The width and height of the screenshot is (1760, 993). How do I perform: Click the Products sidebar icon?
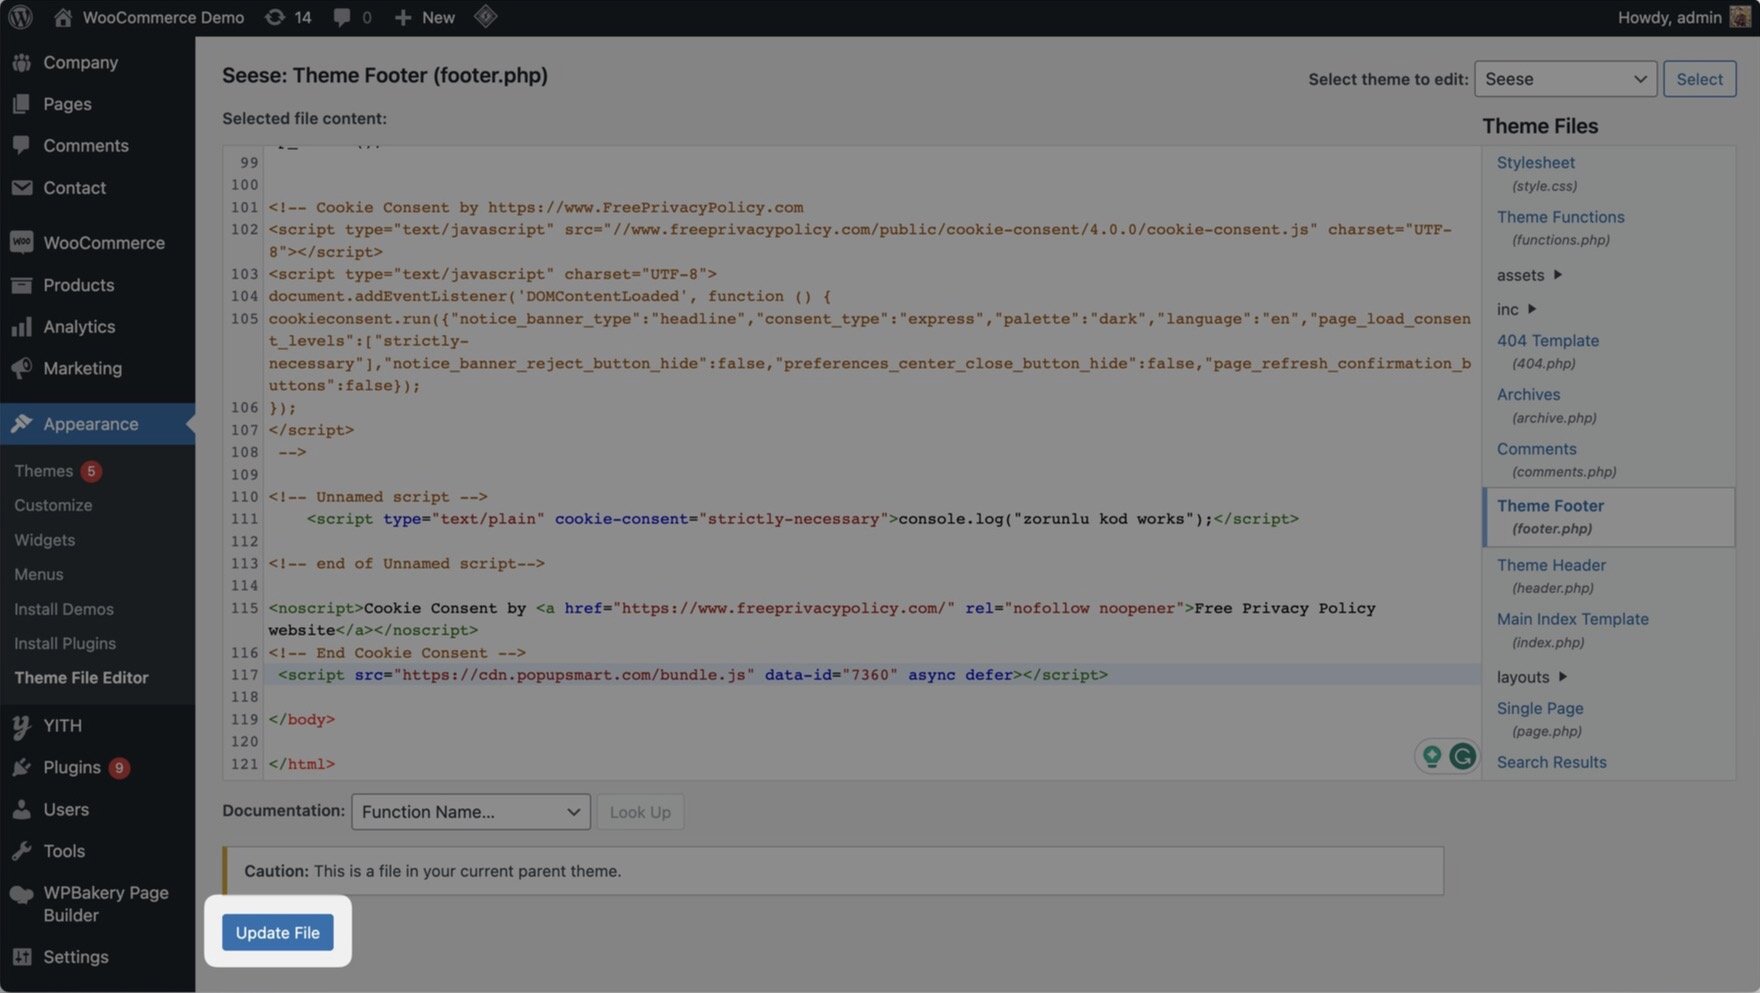pos(21,285)
